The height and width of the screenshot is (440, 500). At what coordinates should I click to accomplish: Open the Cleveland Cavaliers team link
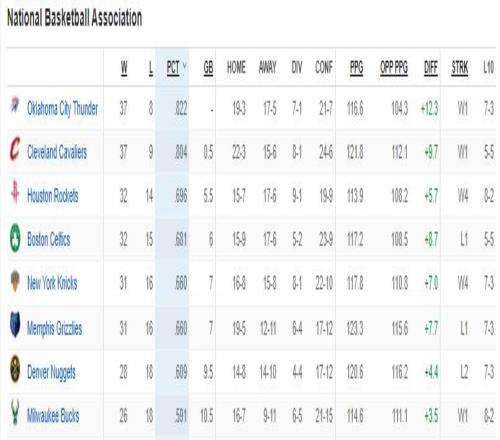57,152
